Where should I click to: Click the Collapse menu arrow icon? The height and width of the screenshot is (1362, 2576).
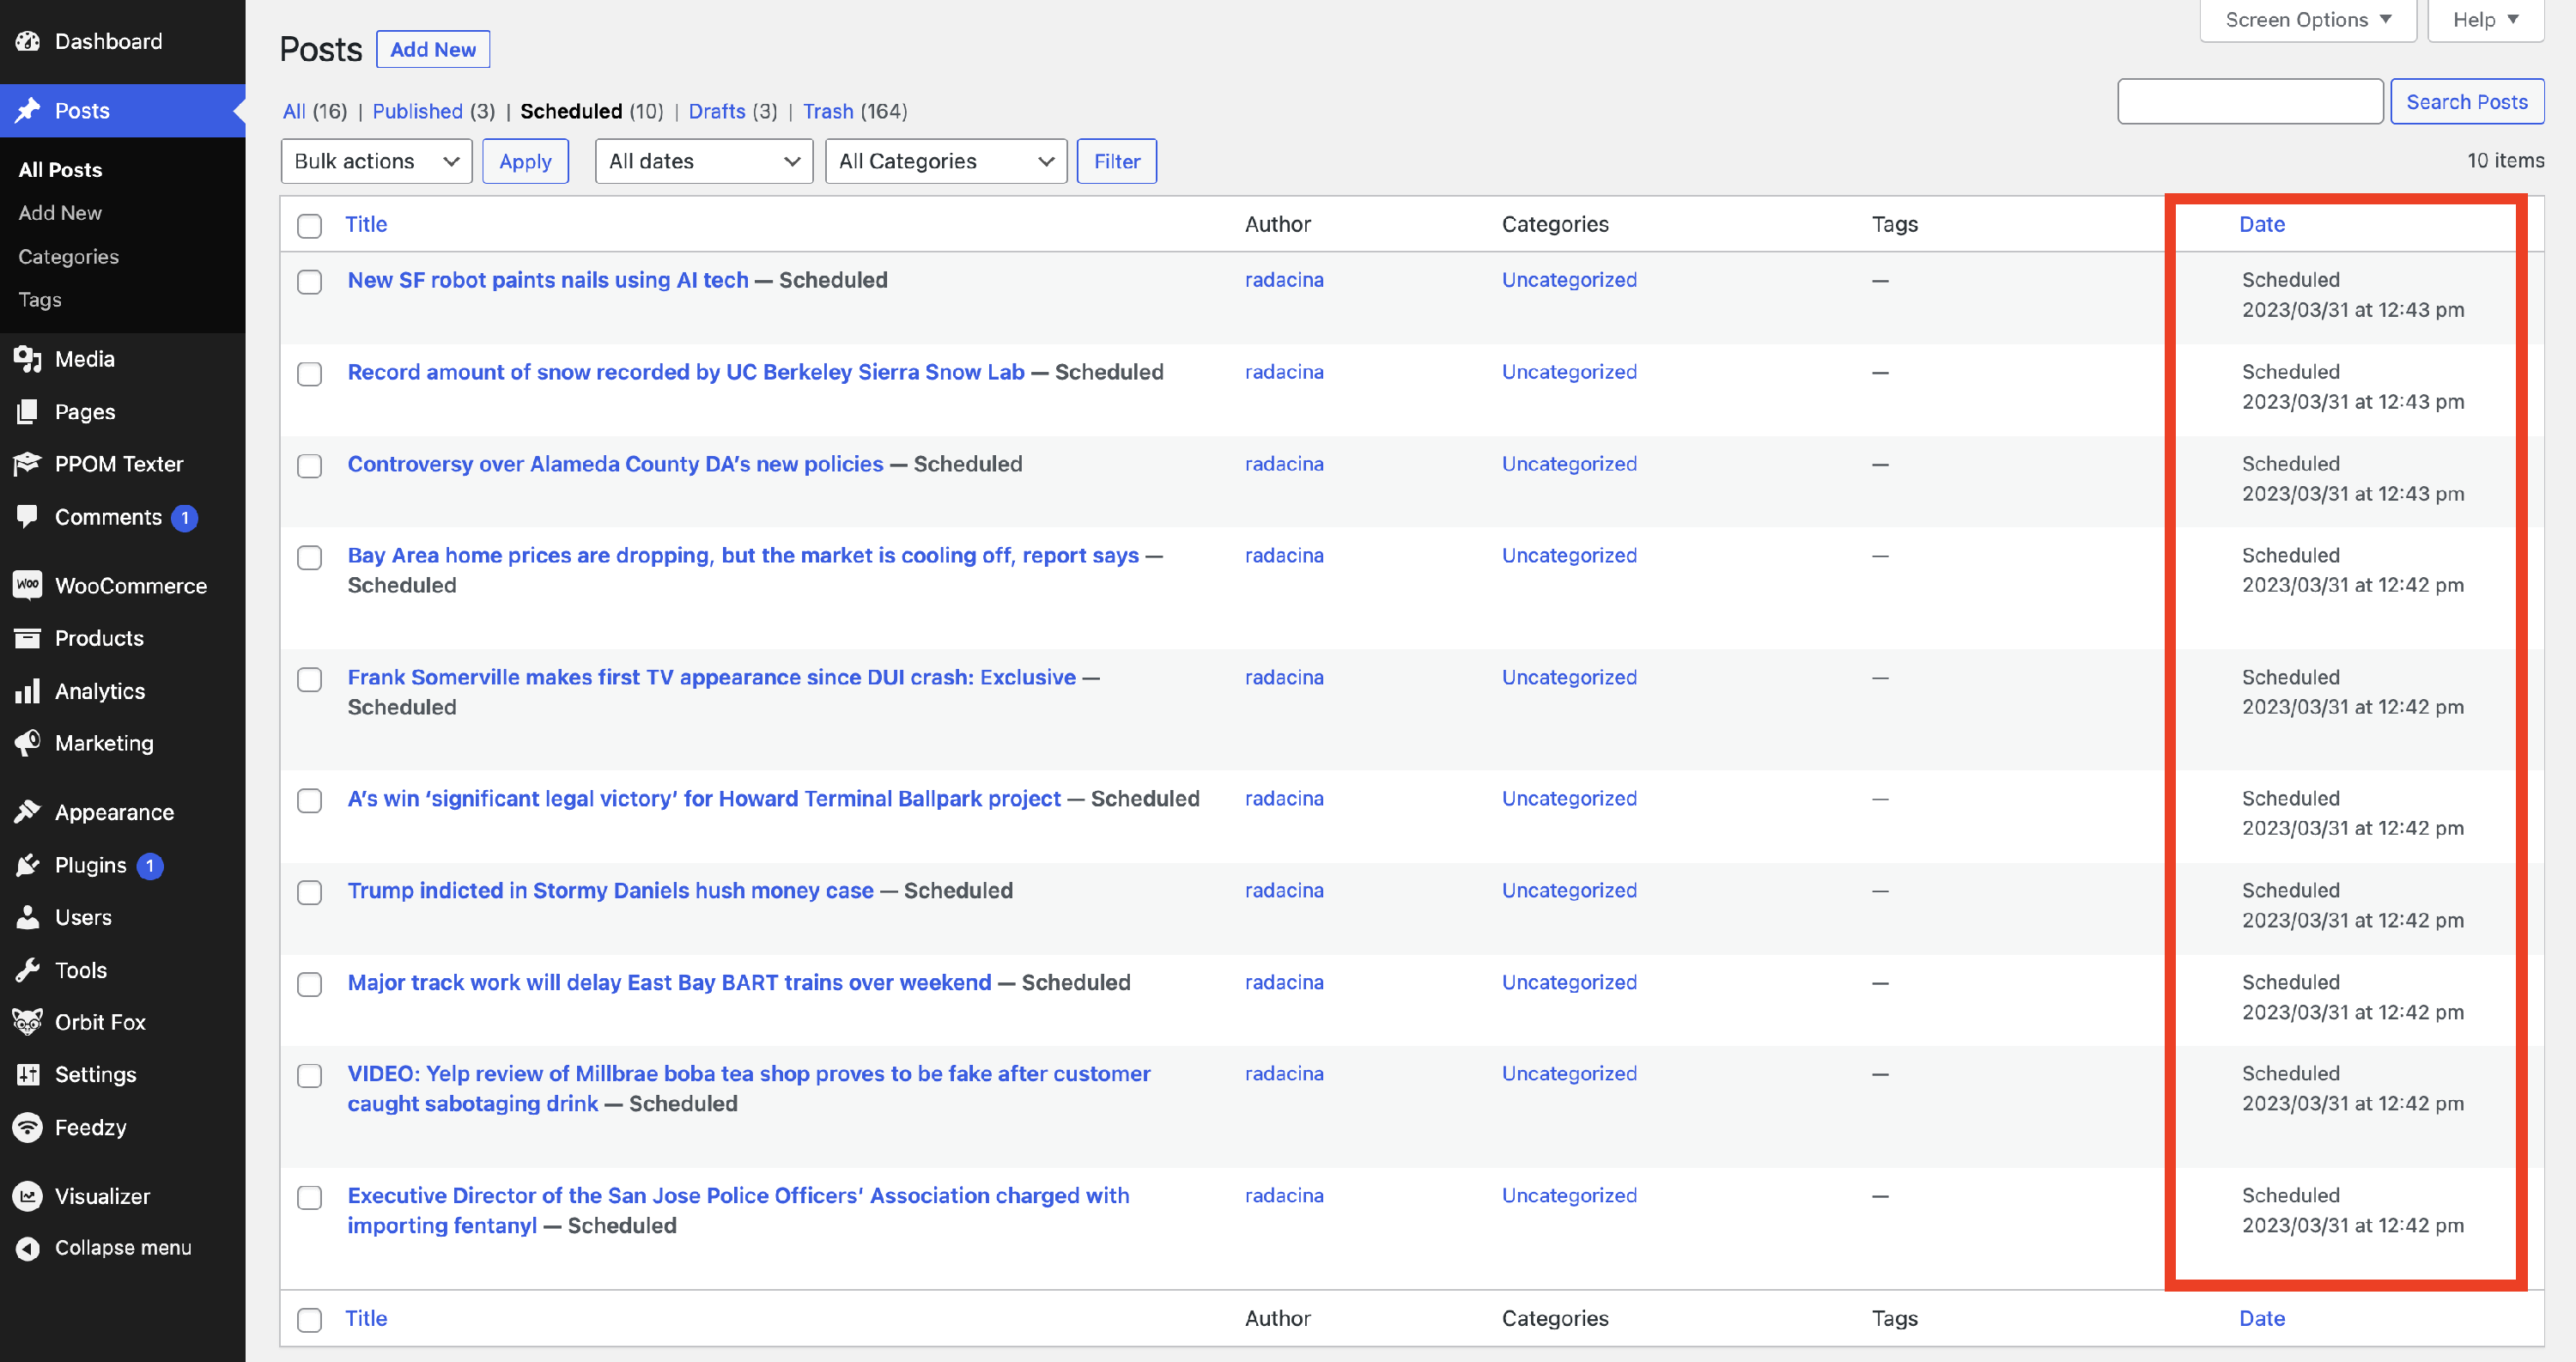coord(27,1247)
